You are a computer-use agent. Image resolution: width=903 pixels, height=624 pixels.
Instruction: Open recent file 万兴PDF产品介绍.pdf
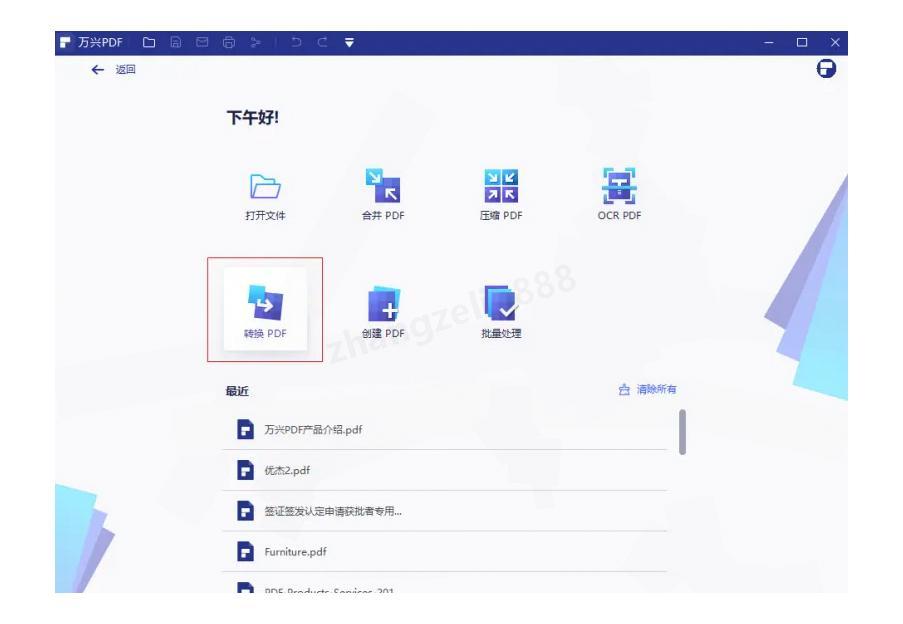(445, 429)
